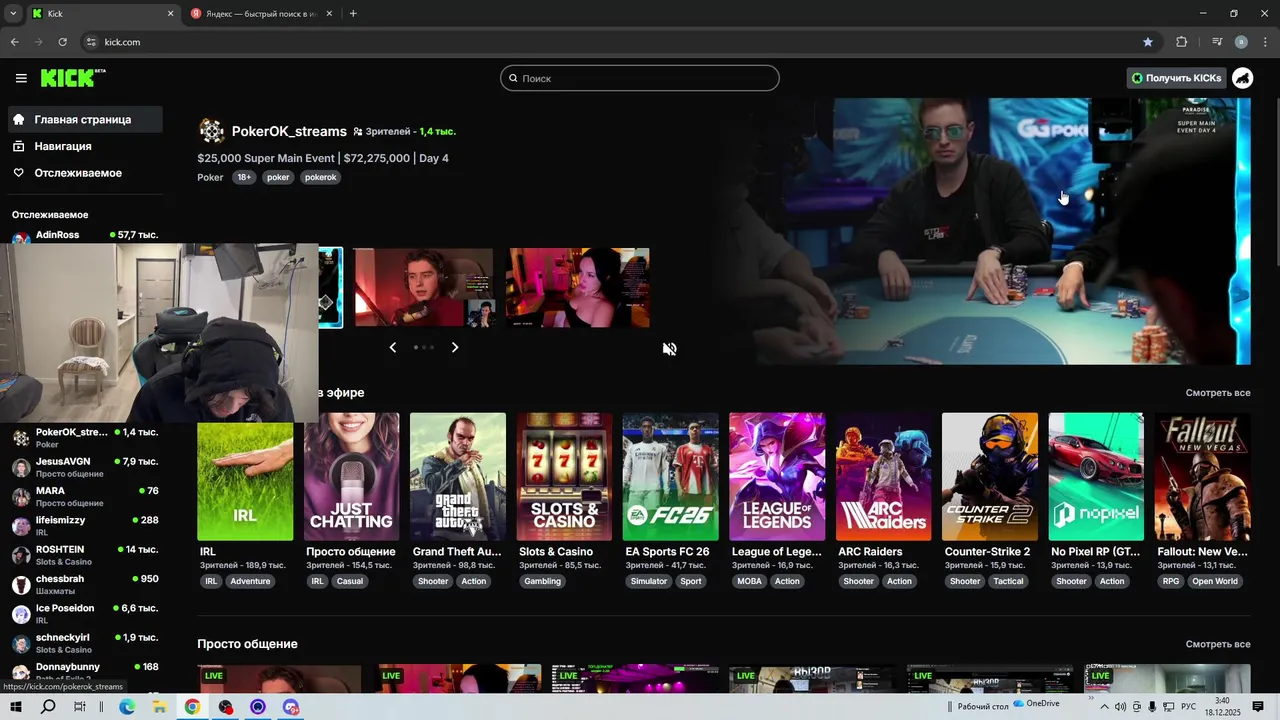Image resolution: width=1280 pixels, height=720 pixels.
Task: Open the Fallout: New Vegas card
Action: tap(1203, 477)
